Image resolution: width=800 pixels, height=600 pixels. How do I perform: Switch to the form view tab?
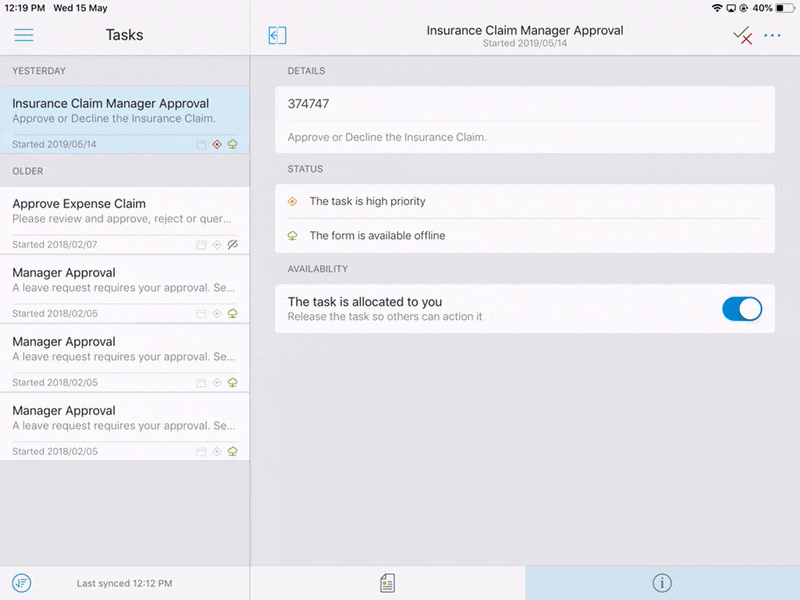(387, 583)
